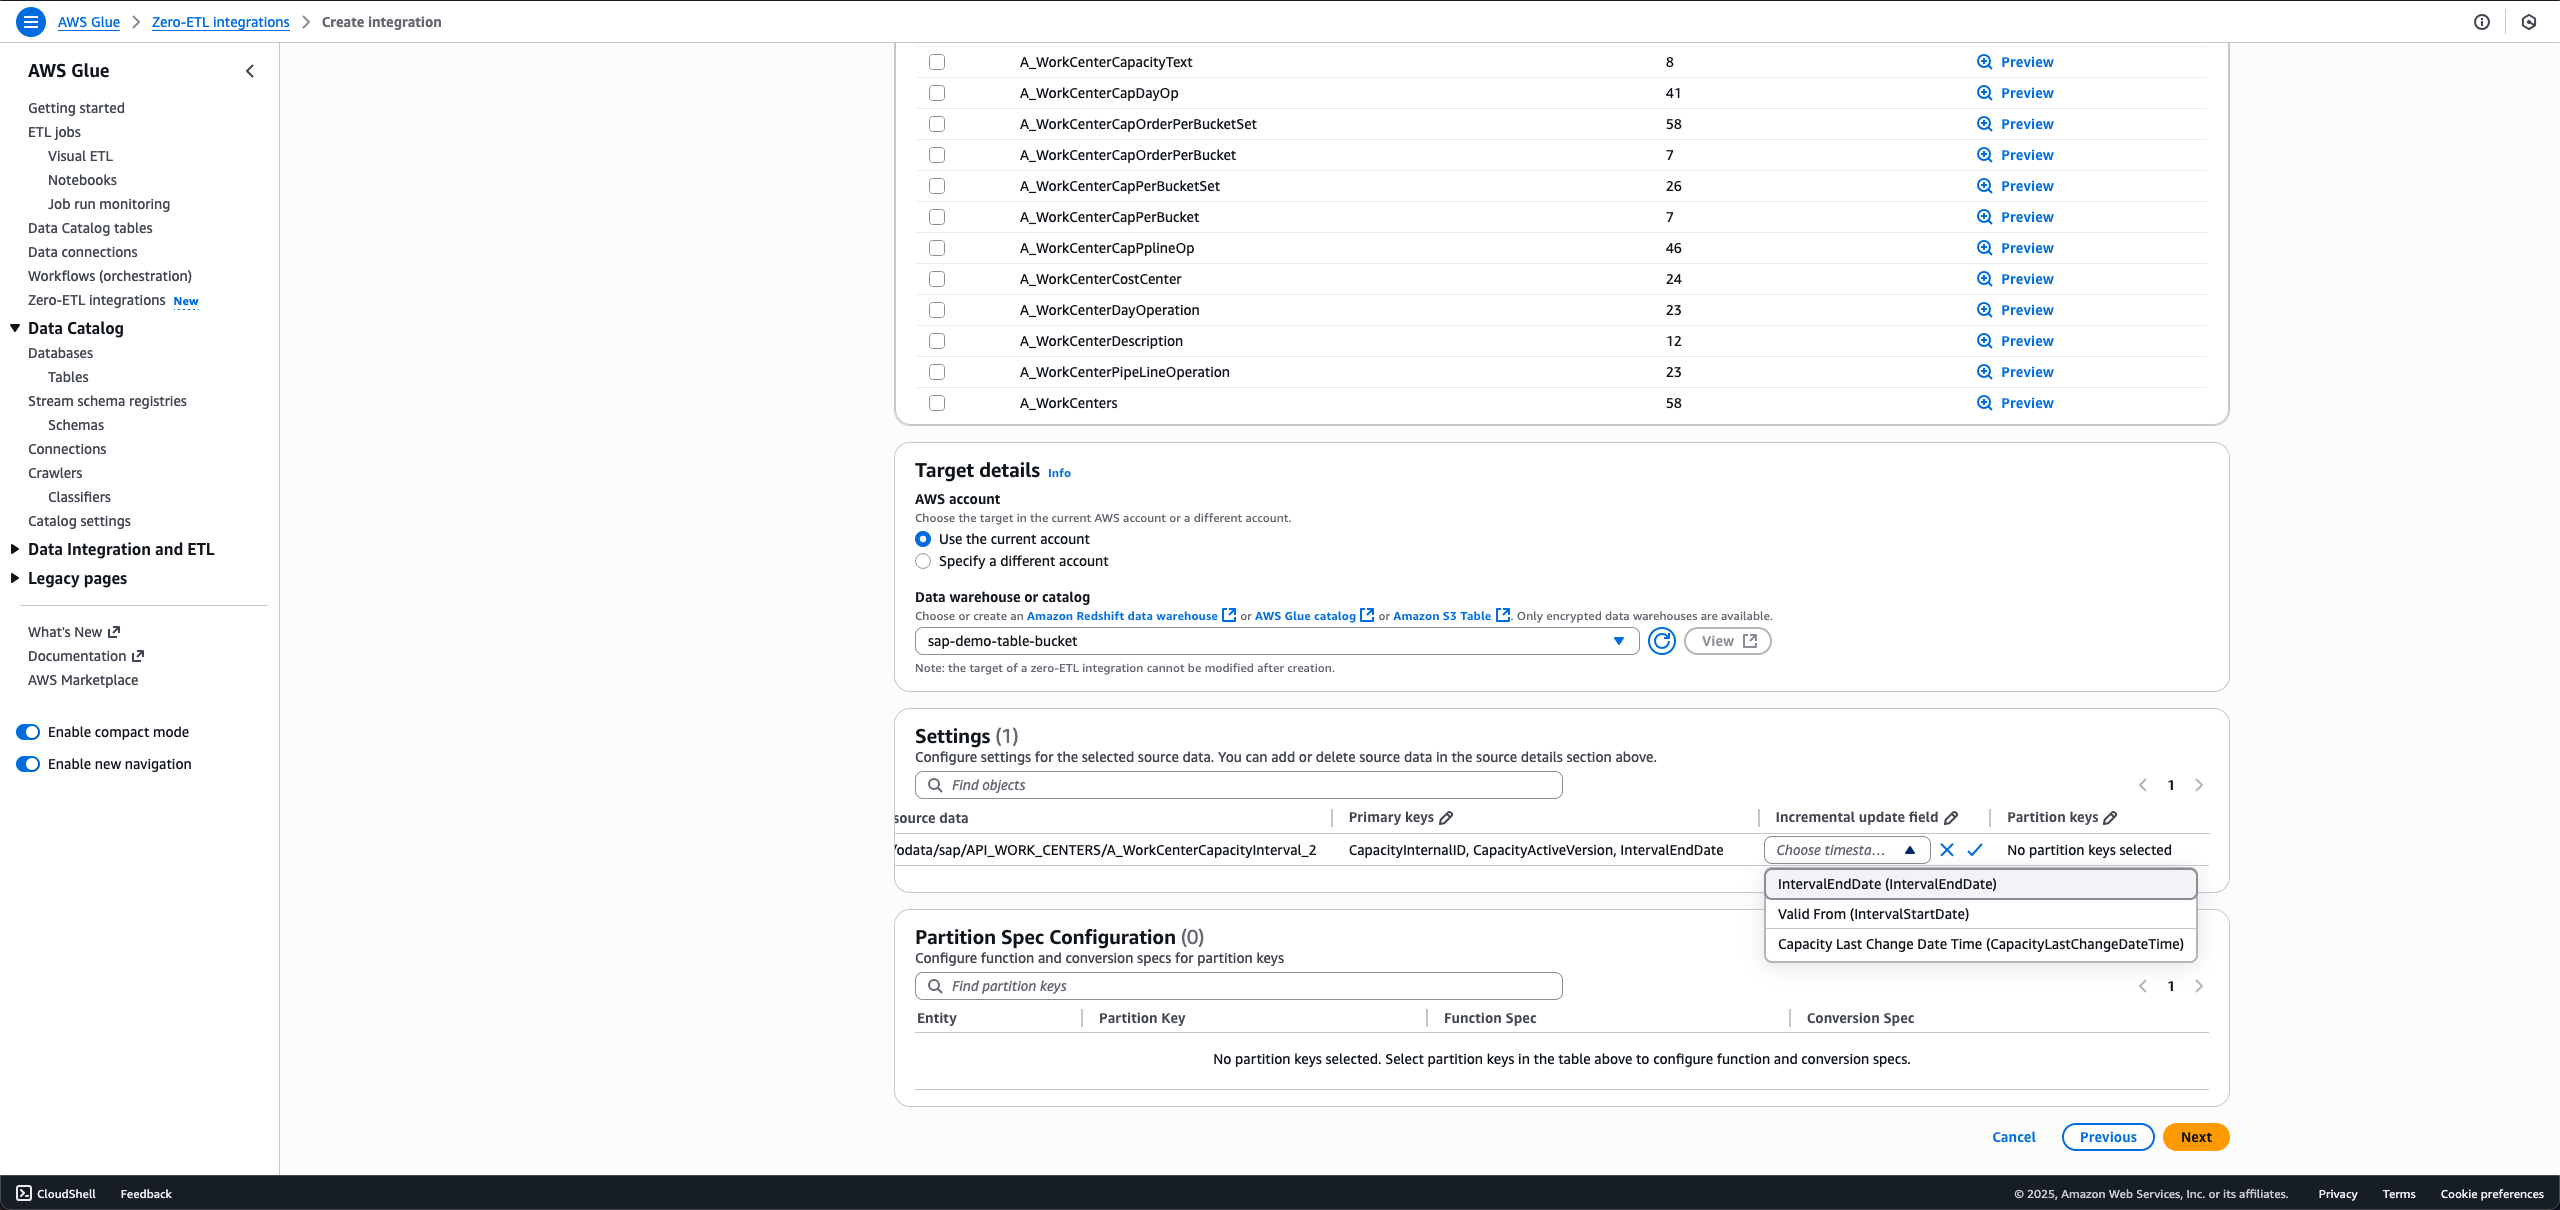Select Capacity Last Change Date Time option

point(1980,944)
